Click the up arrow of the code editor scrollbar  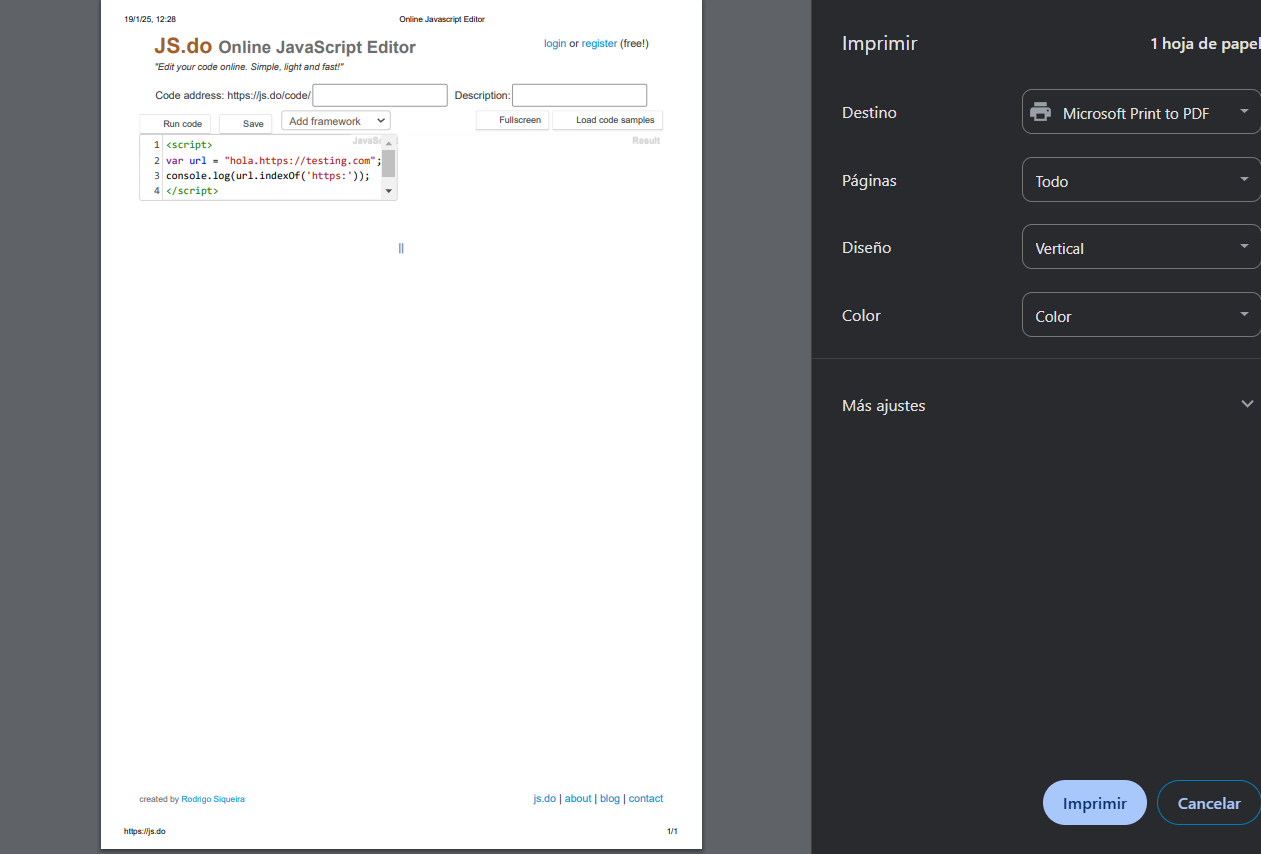pos(389,144)
